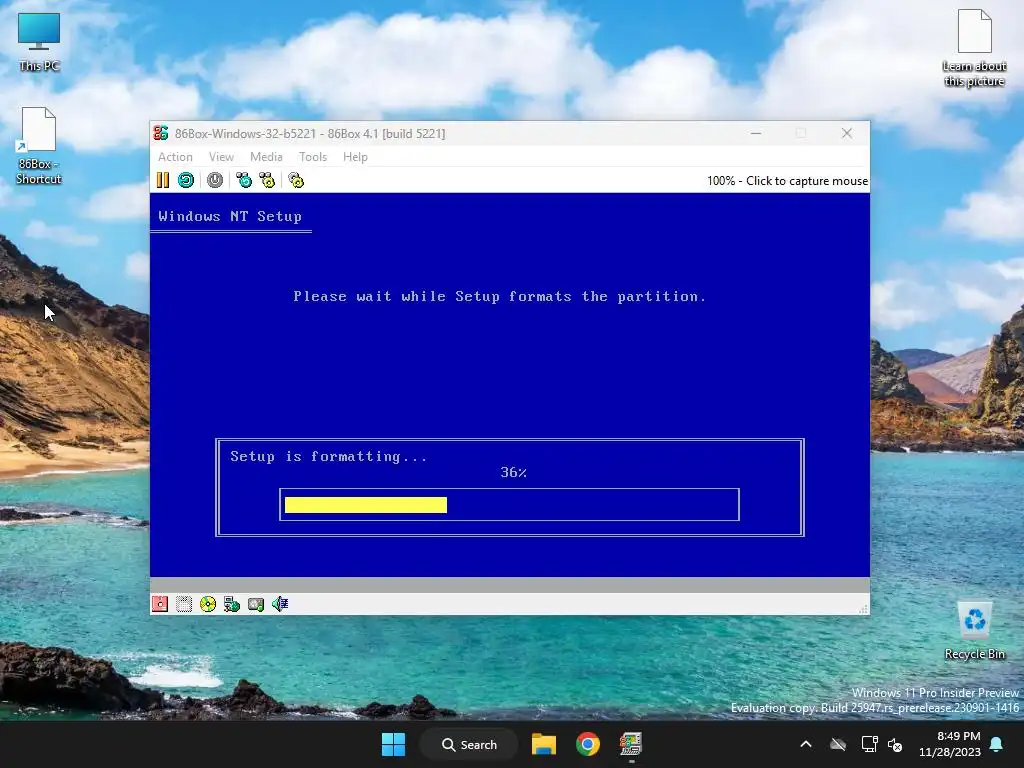Image resolution: width=1024 pixels, height=768 pixels.
Task: Open This PC desktop icon
Action: (x=39, y=42)
